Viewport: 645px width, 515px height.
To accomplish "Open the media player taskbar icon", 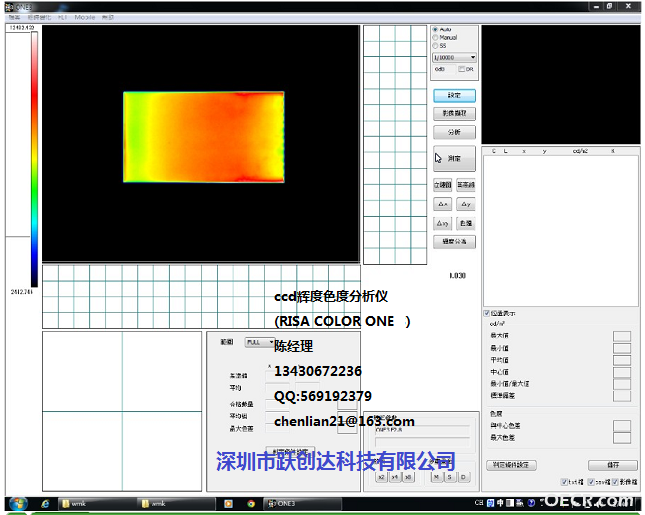I will 228,504.
